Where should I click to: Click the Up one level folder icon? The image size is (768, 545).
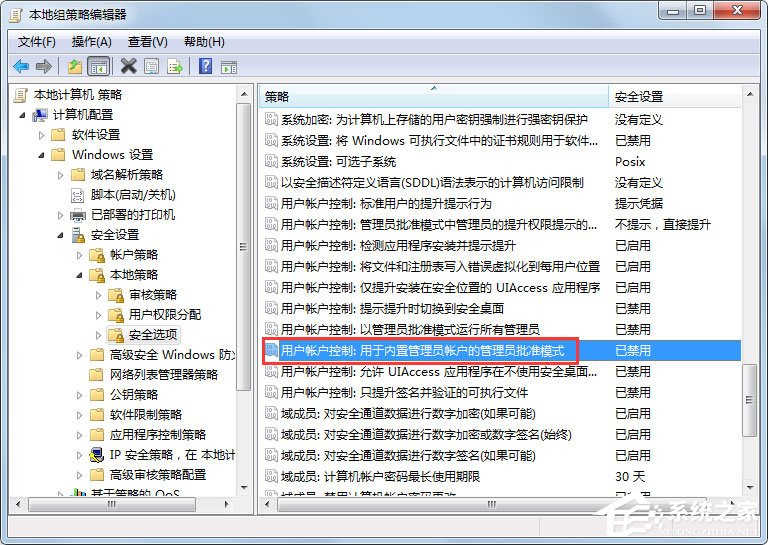(75, 66)
